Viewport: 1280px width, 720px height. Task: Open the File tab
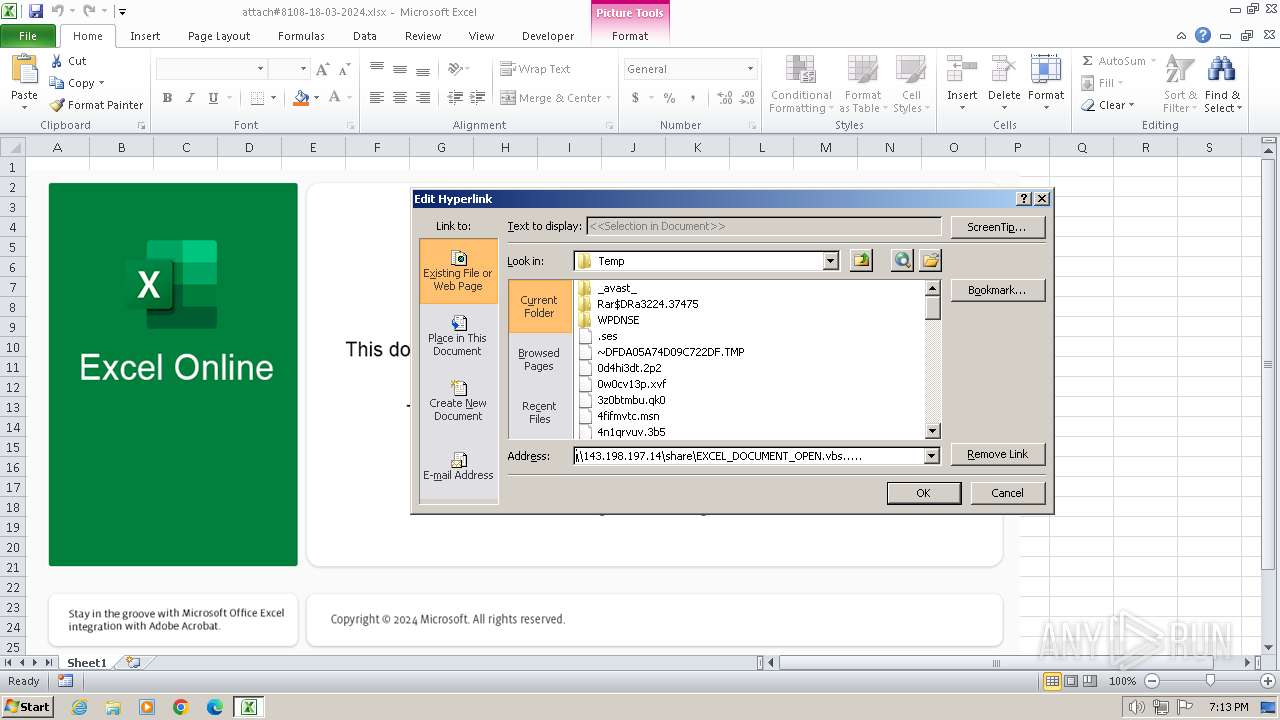coord(28,36)
